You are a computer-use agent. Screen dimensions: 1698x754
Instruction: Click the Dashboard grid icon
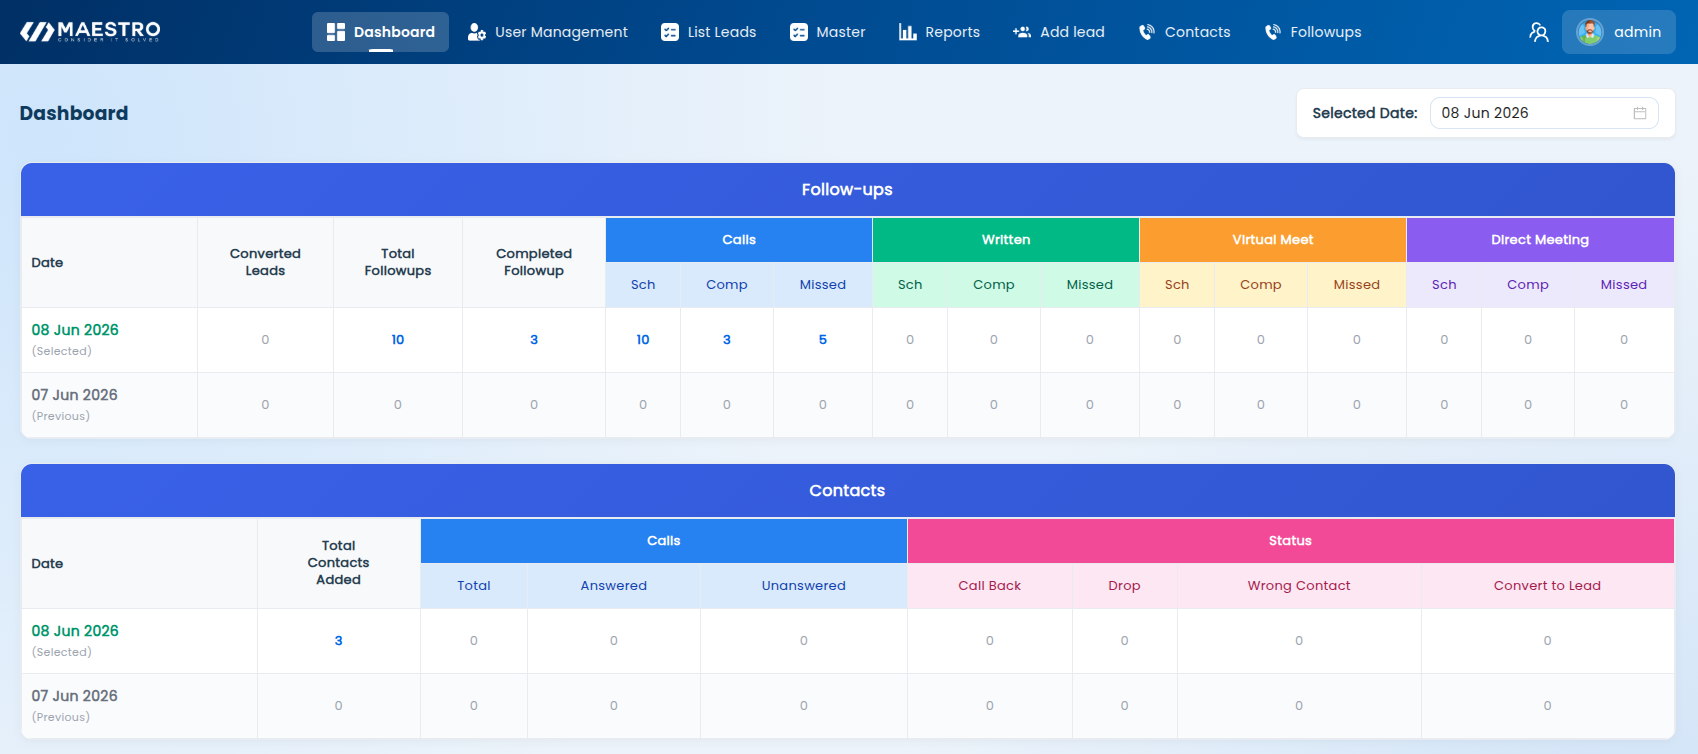[x=336, y=32]
